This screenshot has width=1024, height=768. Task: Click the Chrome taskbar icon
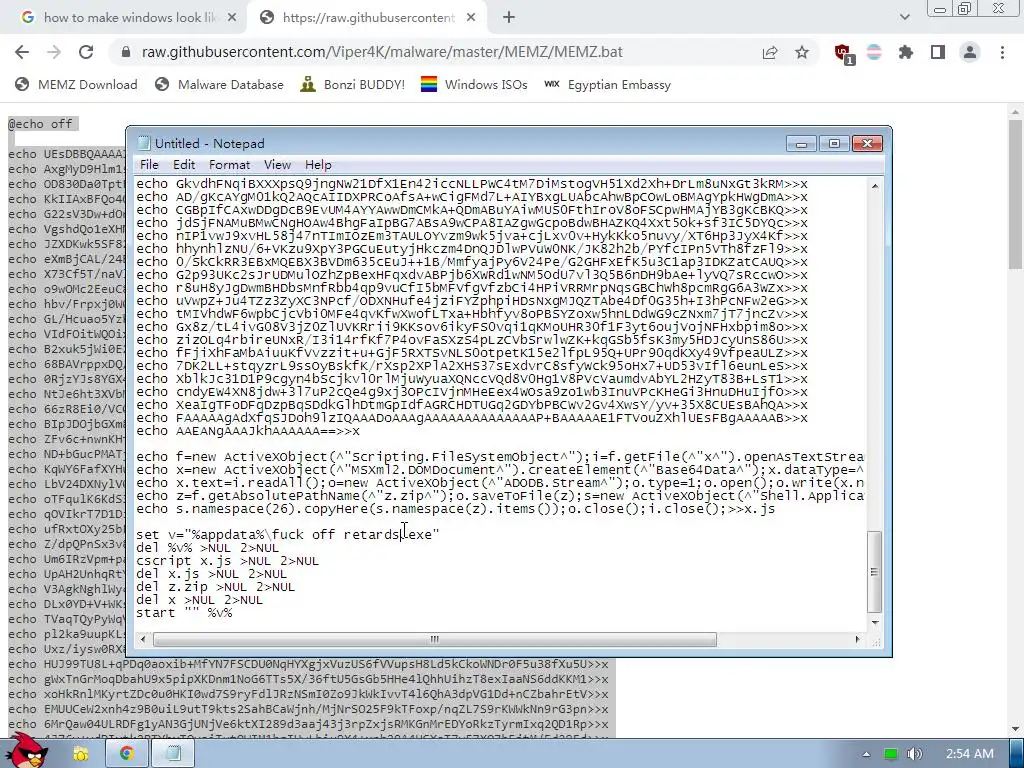[x=127, y=754]
